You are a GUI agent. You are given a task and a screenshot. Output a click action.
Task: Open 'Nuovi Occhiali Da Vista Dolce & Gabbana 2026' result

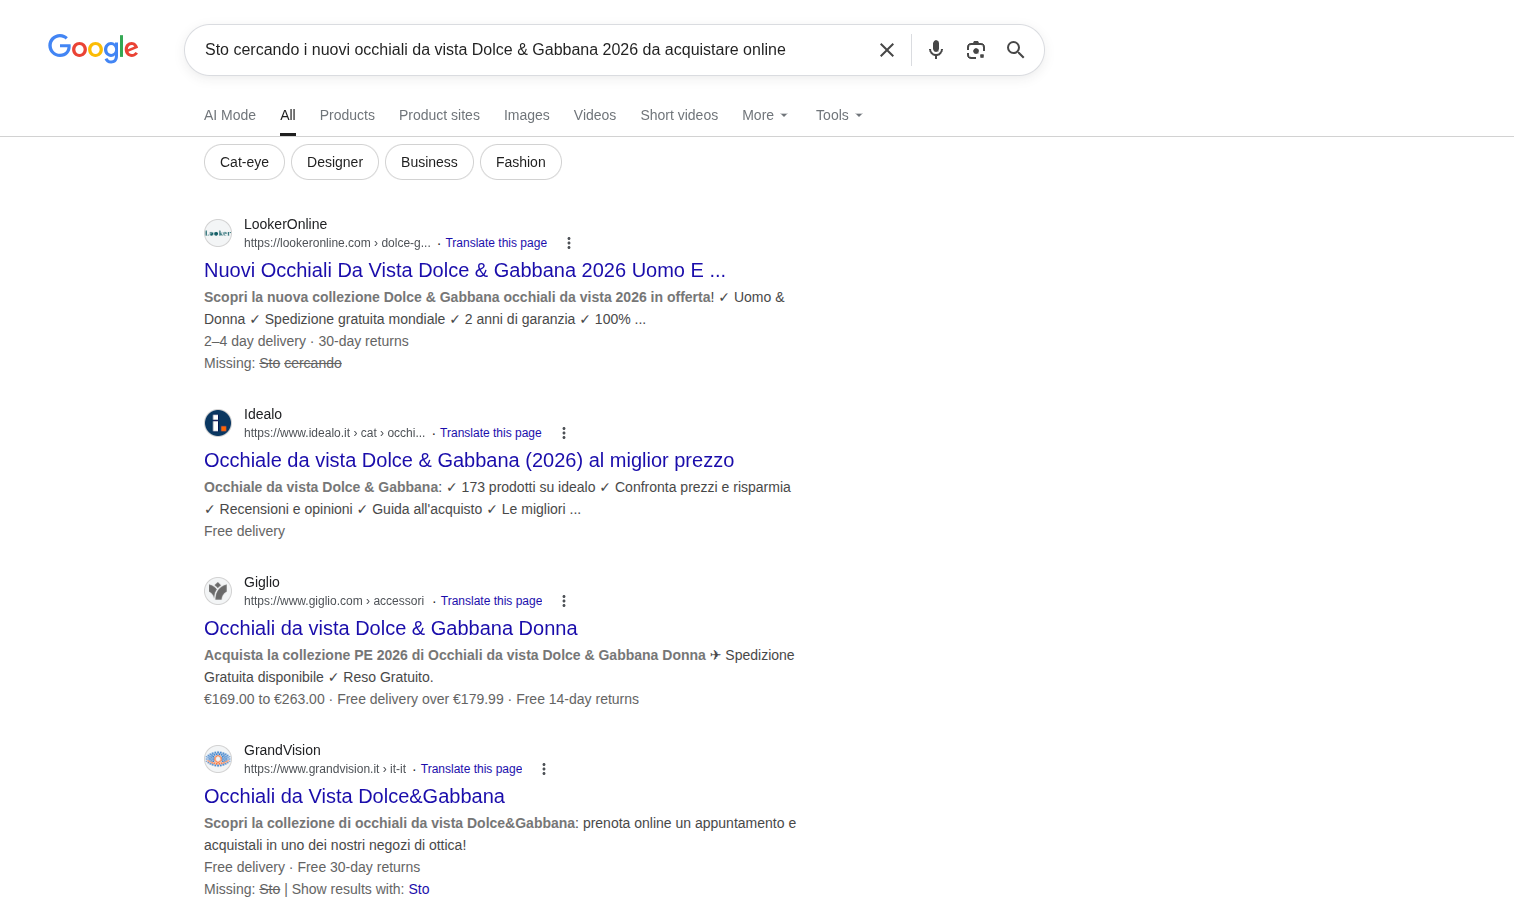465,270
